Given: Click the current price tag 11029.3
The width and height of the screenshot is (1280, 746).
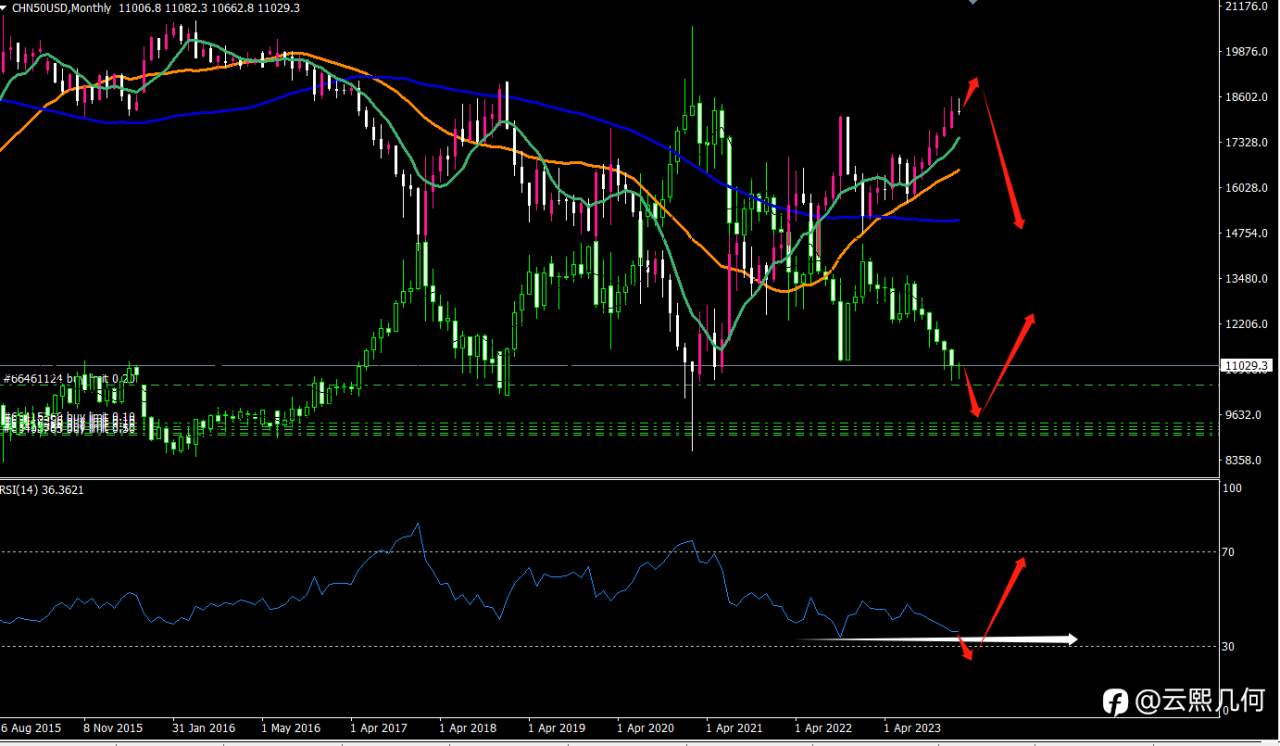Looking at the screenshot, I should pos(1248,366).
